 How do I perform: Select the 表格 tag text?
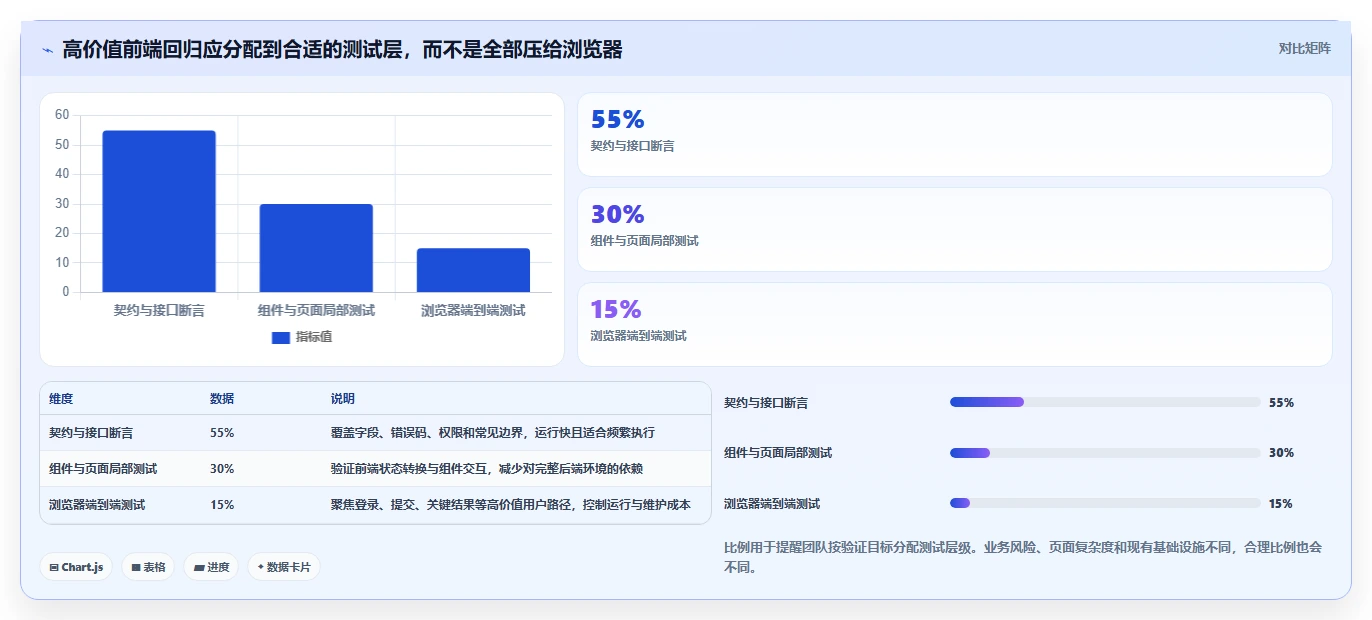[154, 567]
